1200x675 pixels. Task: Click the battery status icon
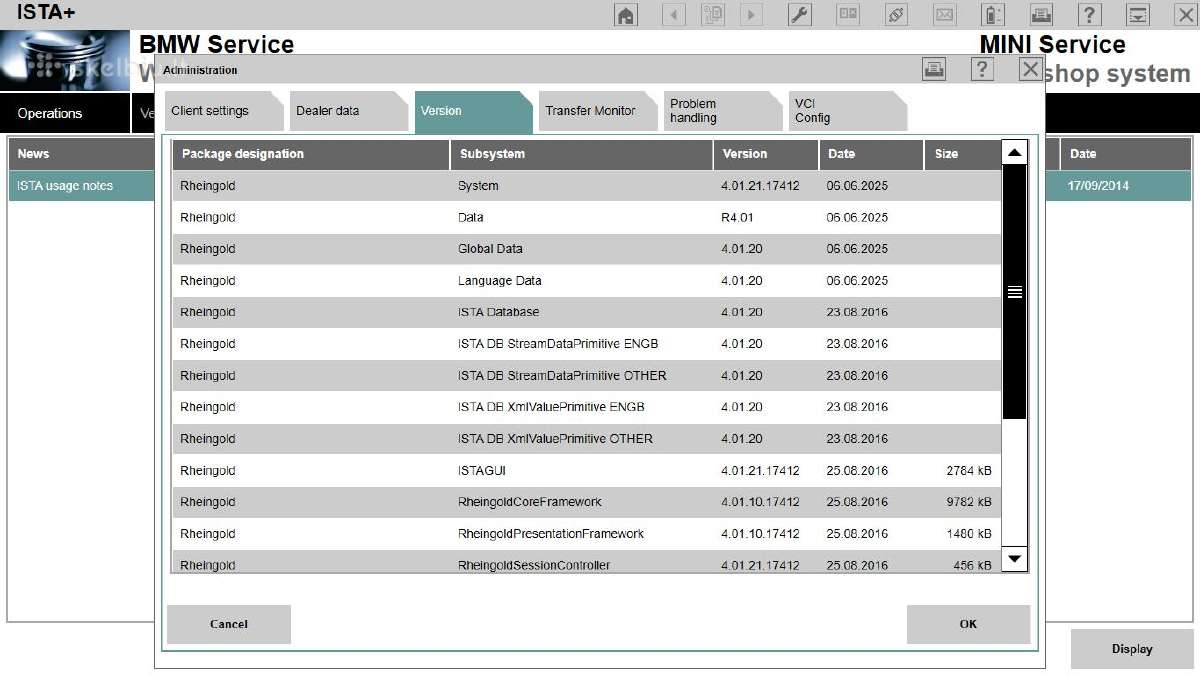992,15
